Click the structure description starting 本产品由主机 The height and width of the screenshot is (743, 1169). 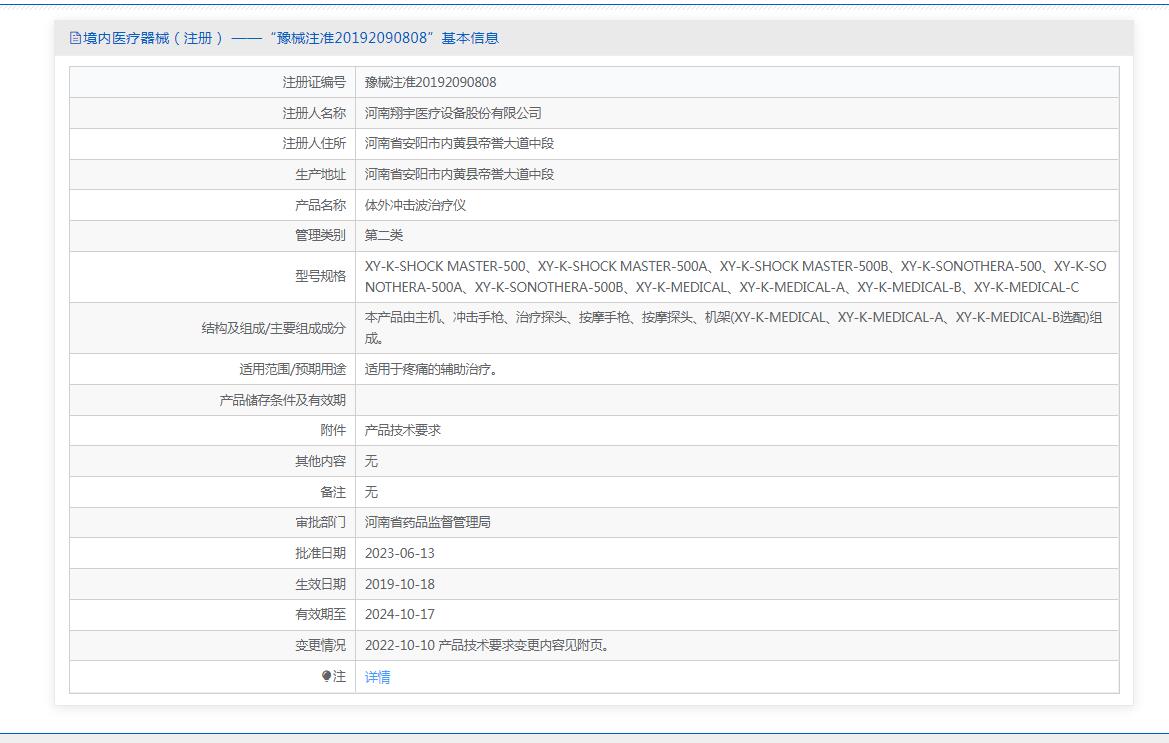click(733, 328)
